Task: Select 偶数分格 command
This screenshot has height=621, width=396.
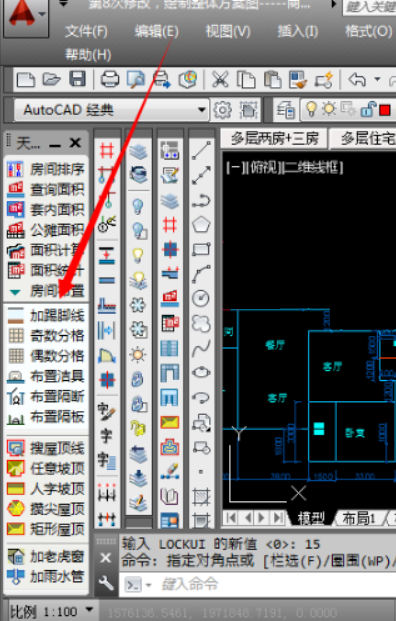Action: pyautogui.click(x=46, y=356)
